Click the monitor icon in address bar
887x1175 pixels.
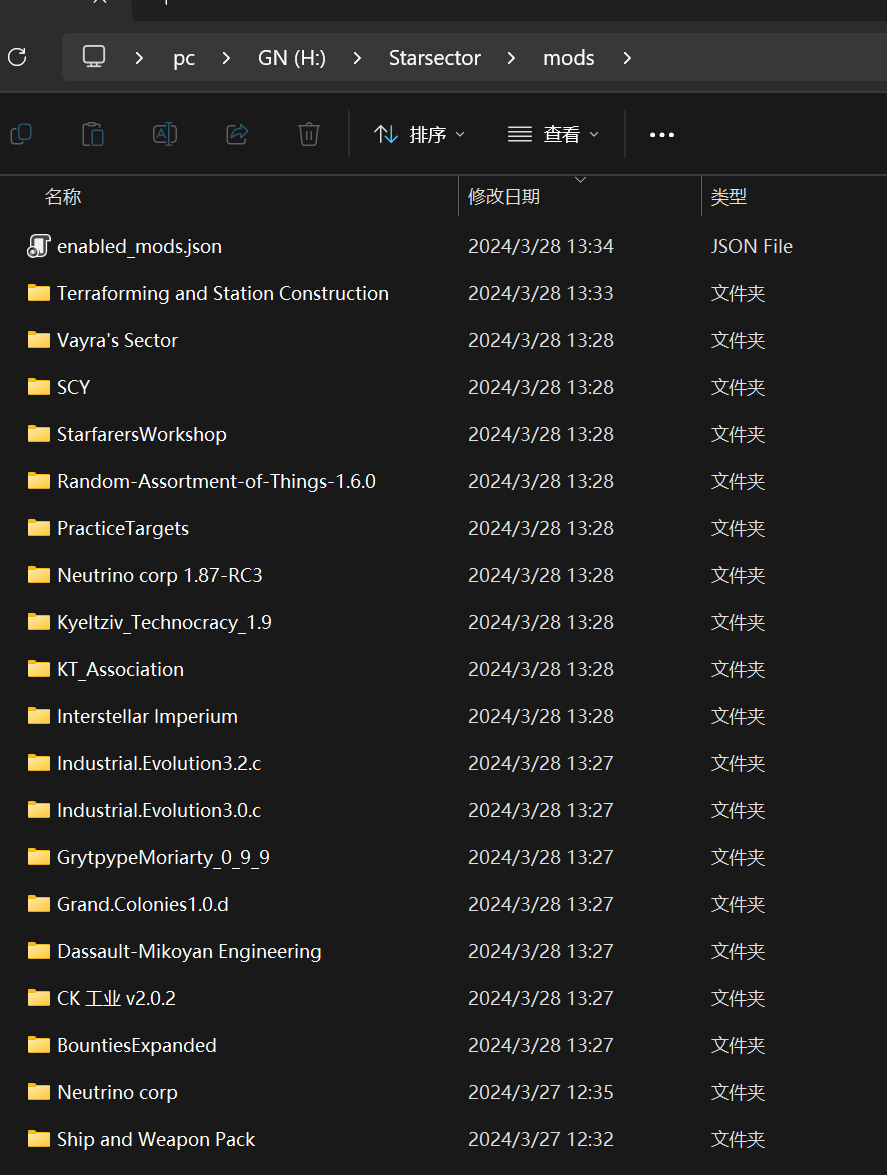coord(94,57)
